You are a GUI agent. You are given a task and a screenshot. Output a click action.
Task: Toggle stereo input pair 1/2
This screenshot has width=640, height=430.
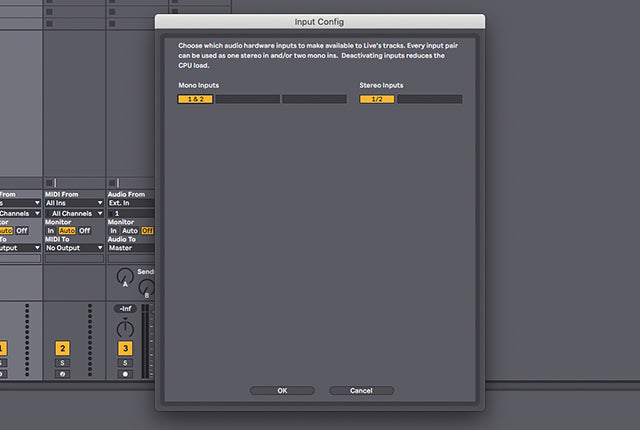(x=377, y=99)
